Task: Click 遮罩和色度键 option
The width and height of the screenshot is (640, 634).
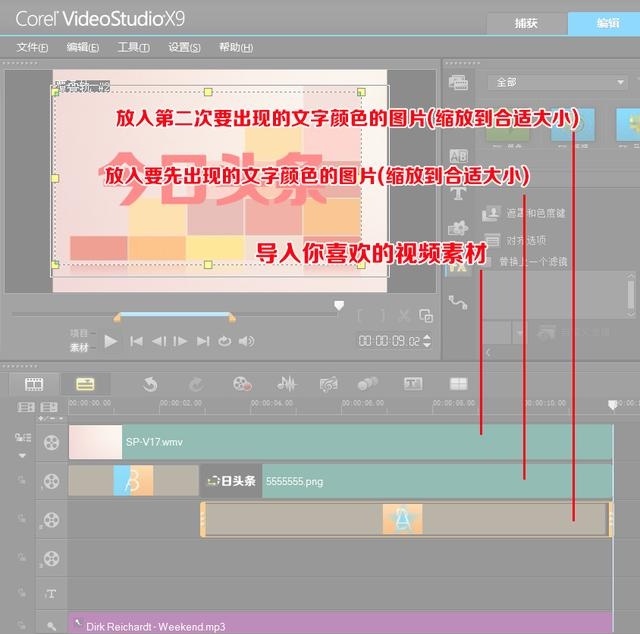Action: pos(536,213)
